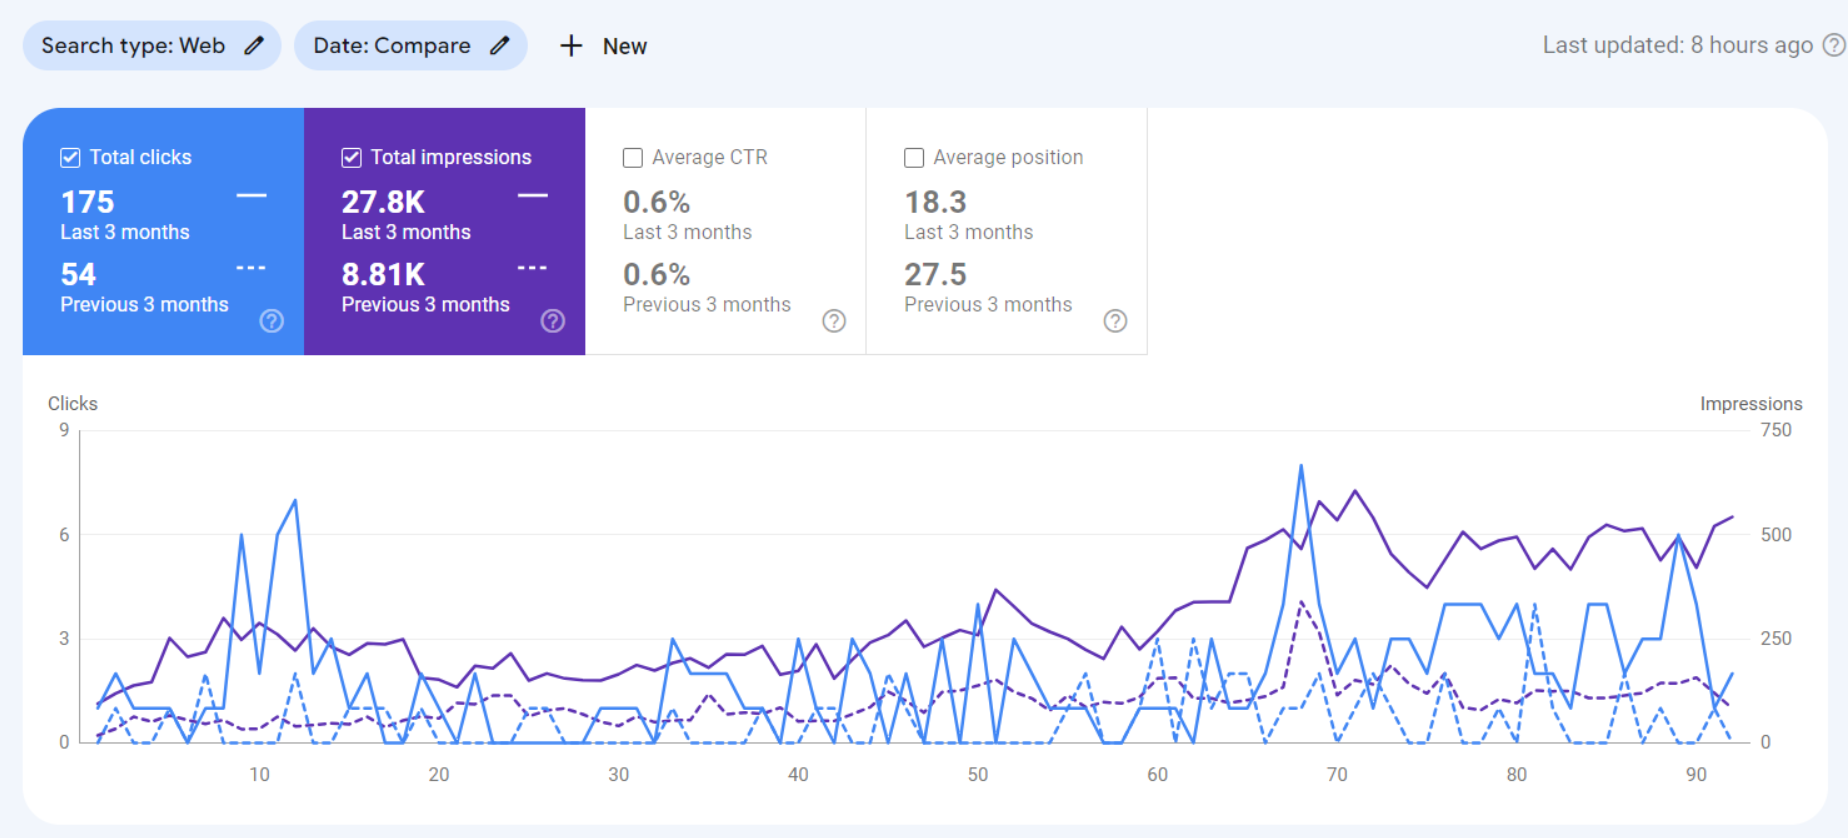The width and height of the screenshot is (1848, 838).
Task: Enable the Average position checkbox
Action: [x=914, y=158]
